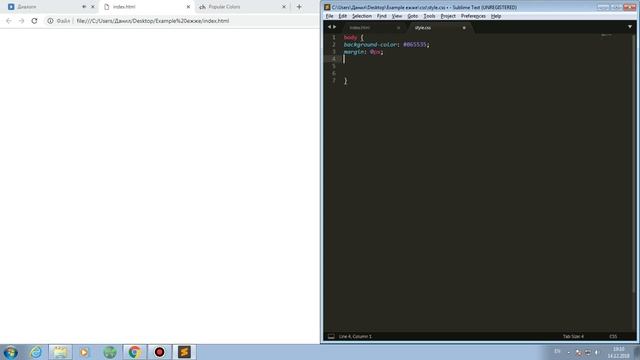Reload the index.html page
The image size is (640, 360).
(34, 21)
